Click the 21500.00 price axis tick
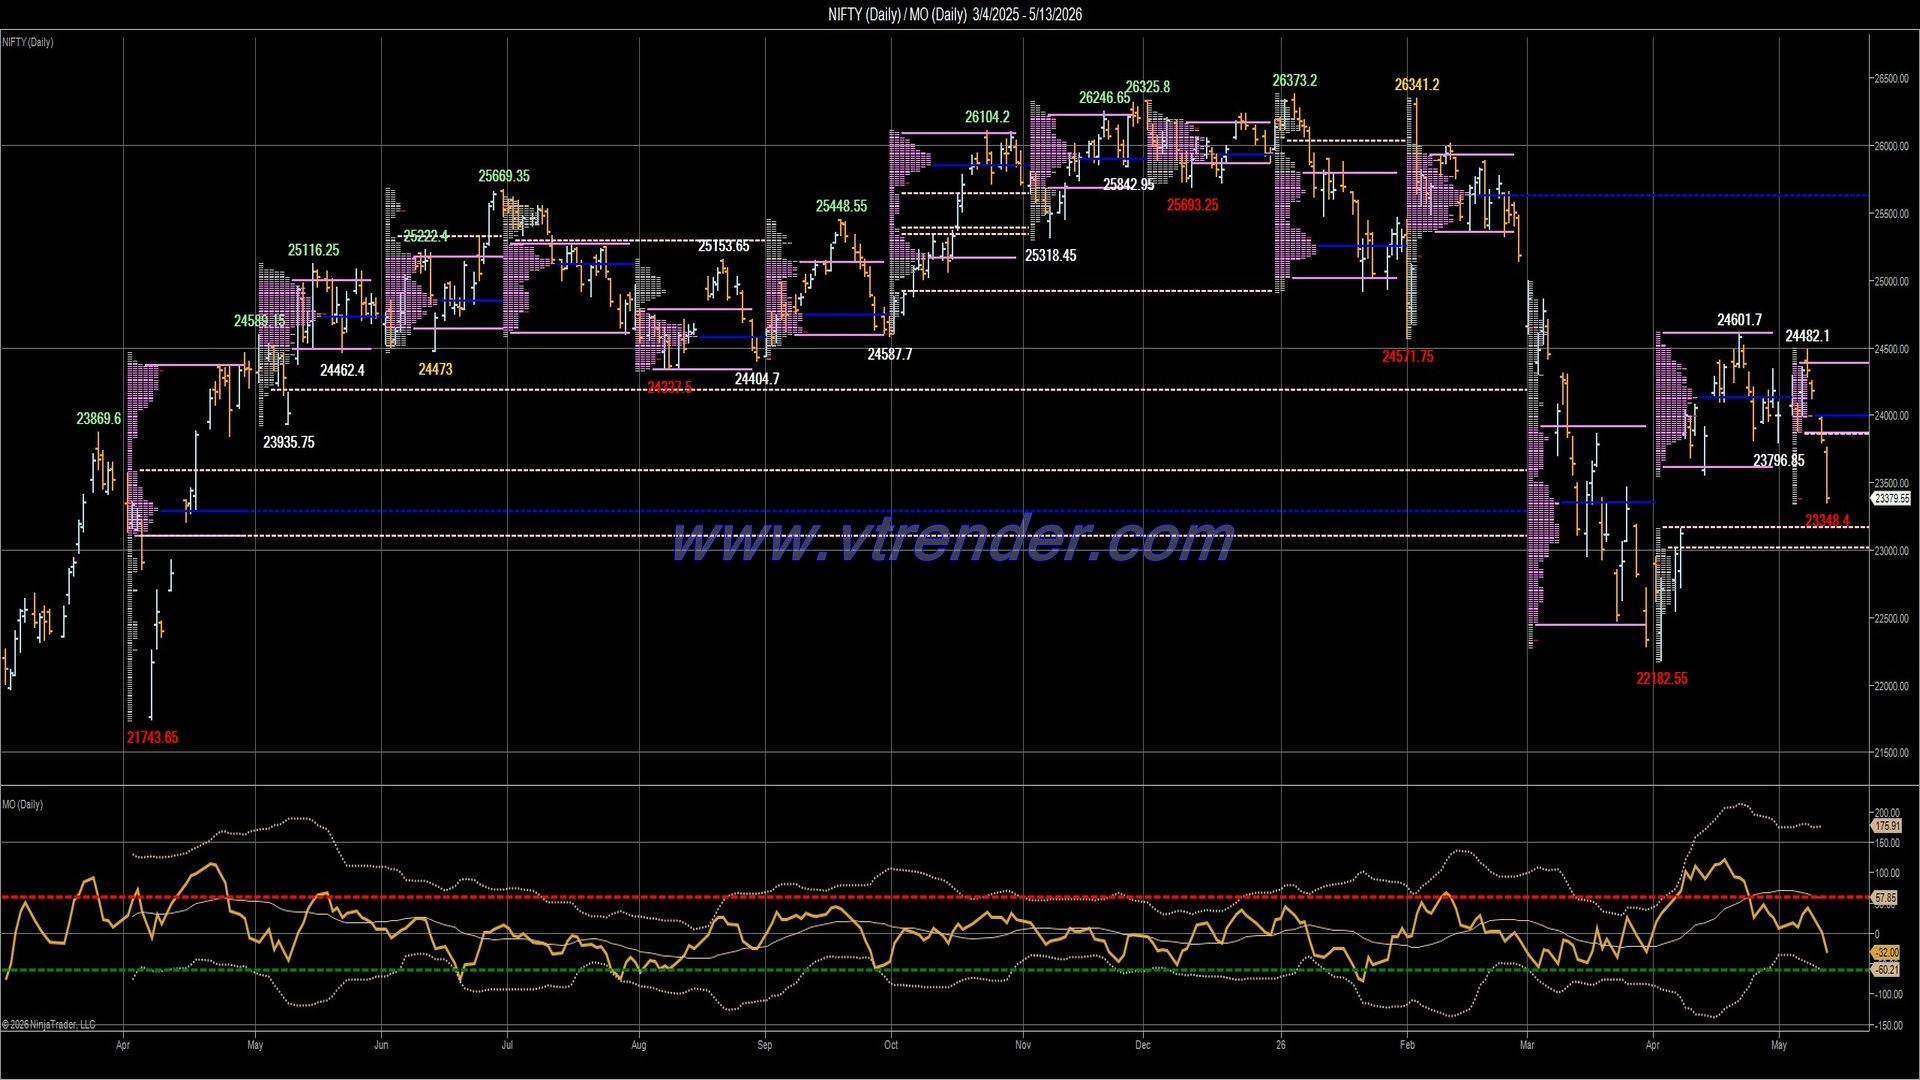 pos(1890,753)
